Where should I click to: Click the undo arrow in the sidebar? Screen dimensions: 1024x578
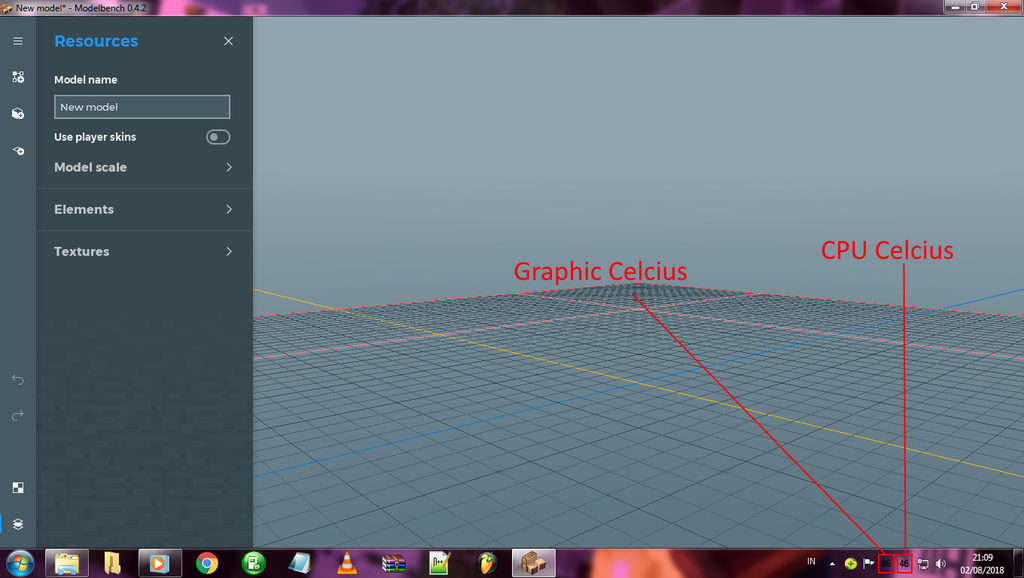point(18,380)
